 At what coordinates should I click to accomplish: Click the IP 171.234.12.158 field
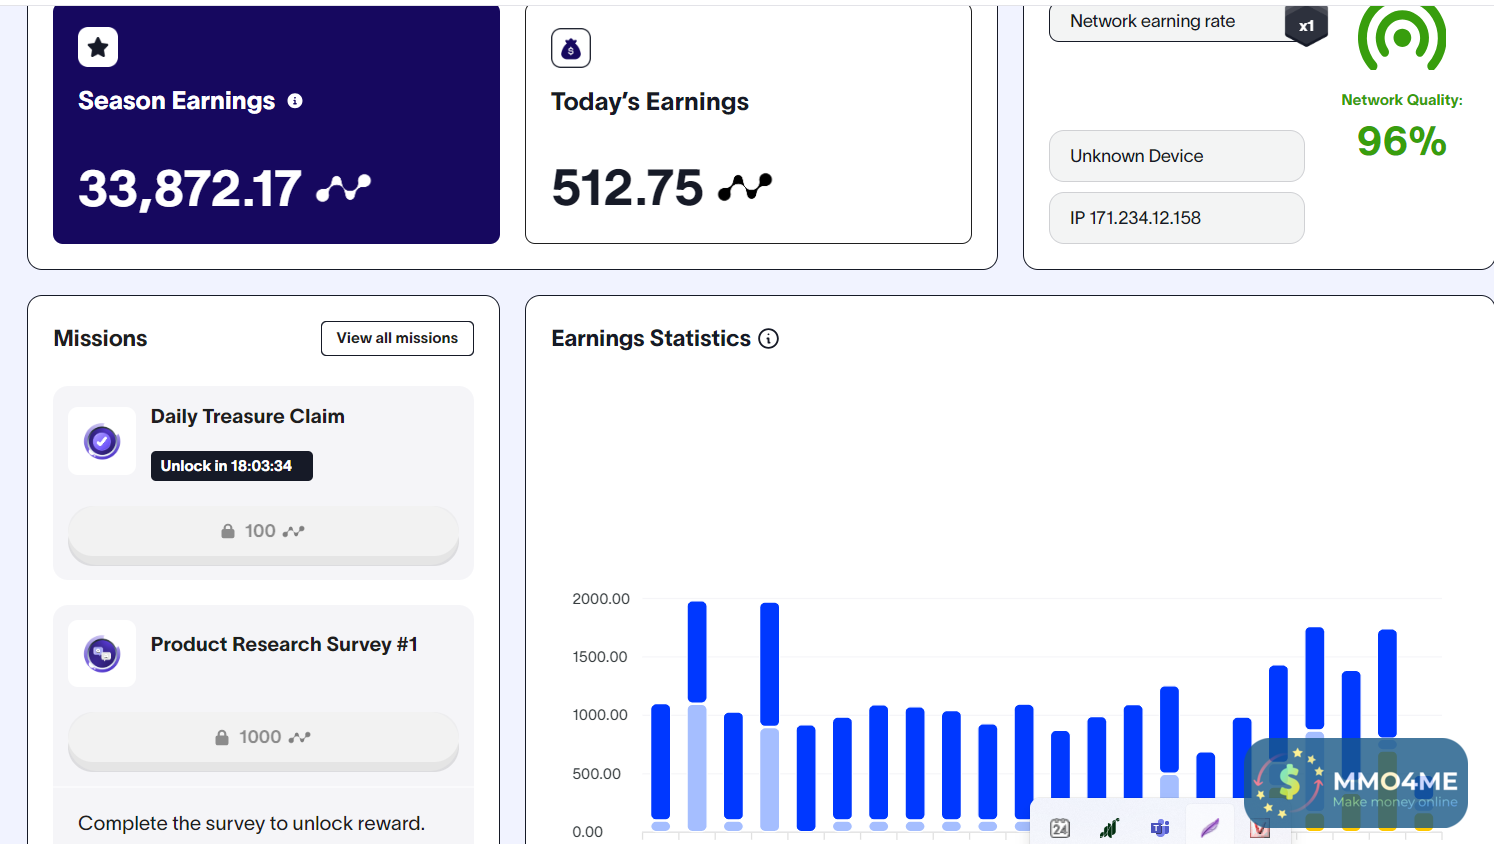[x=1176, y=218]
